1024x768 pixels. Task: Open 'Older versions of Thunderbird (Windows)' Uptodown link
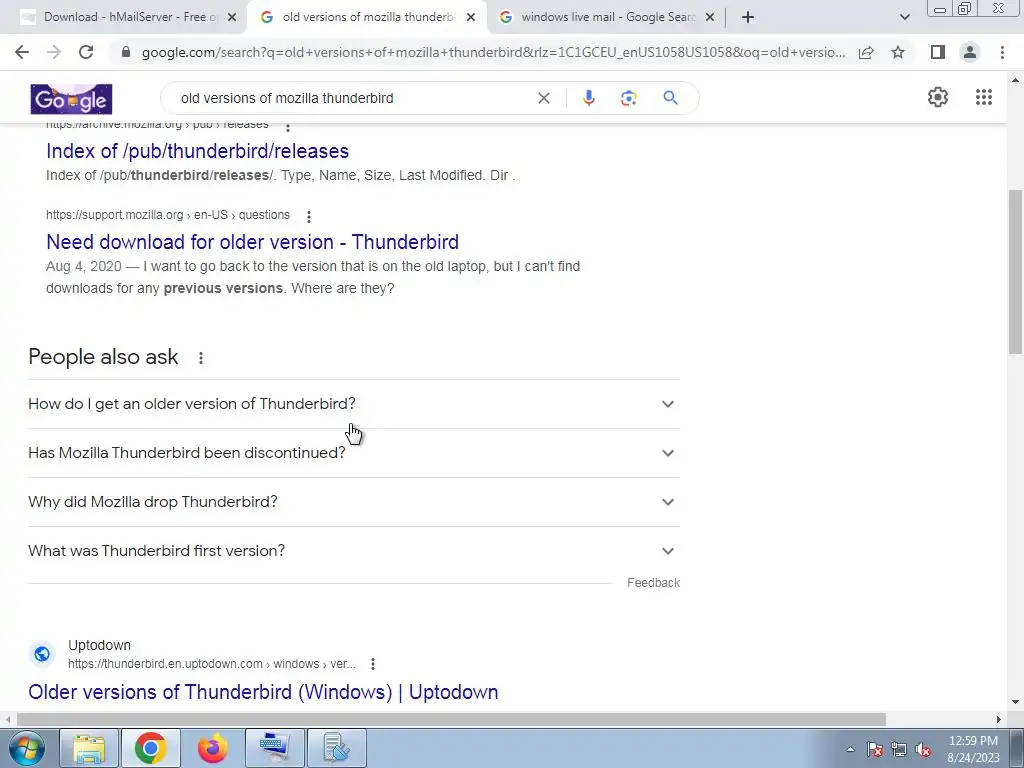coord(263,692)
